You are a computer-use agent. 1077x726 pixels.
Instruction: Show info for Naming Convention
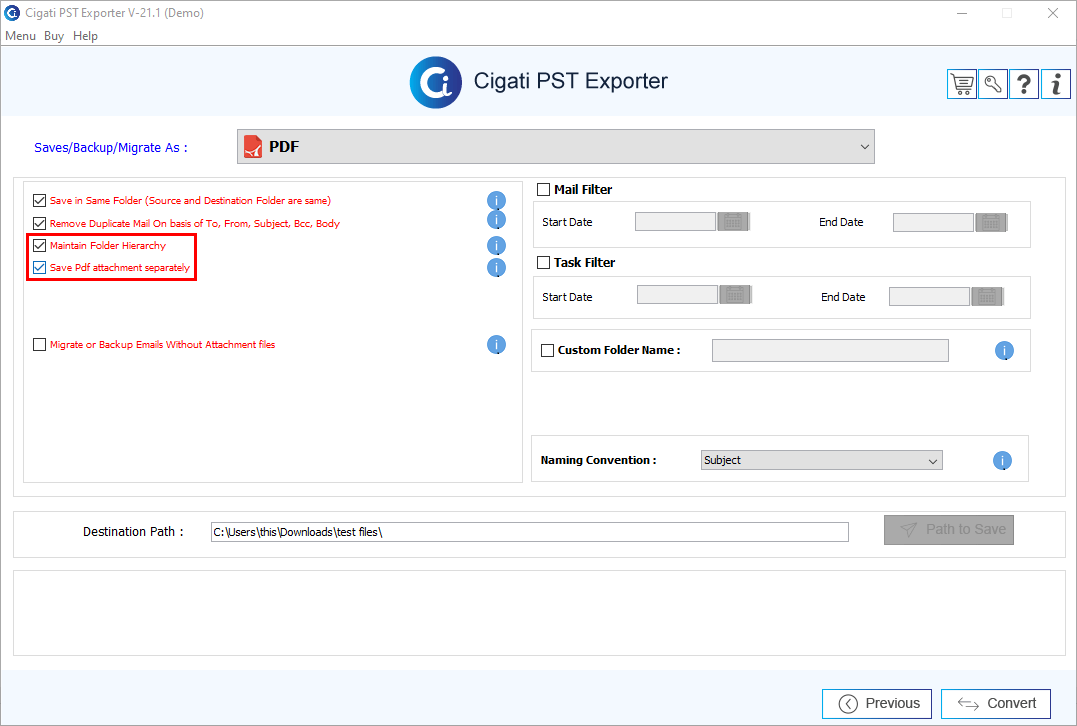click(1002, 460)
